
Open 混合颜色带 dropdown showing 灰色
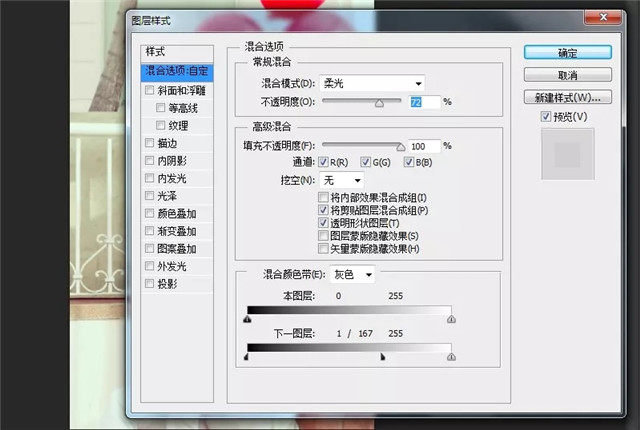[x=352, y=275]
